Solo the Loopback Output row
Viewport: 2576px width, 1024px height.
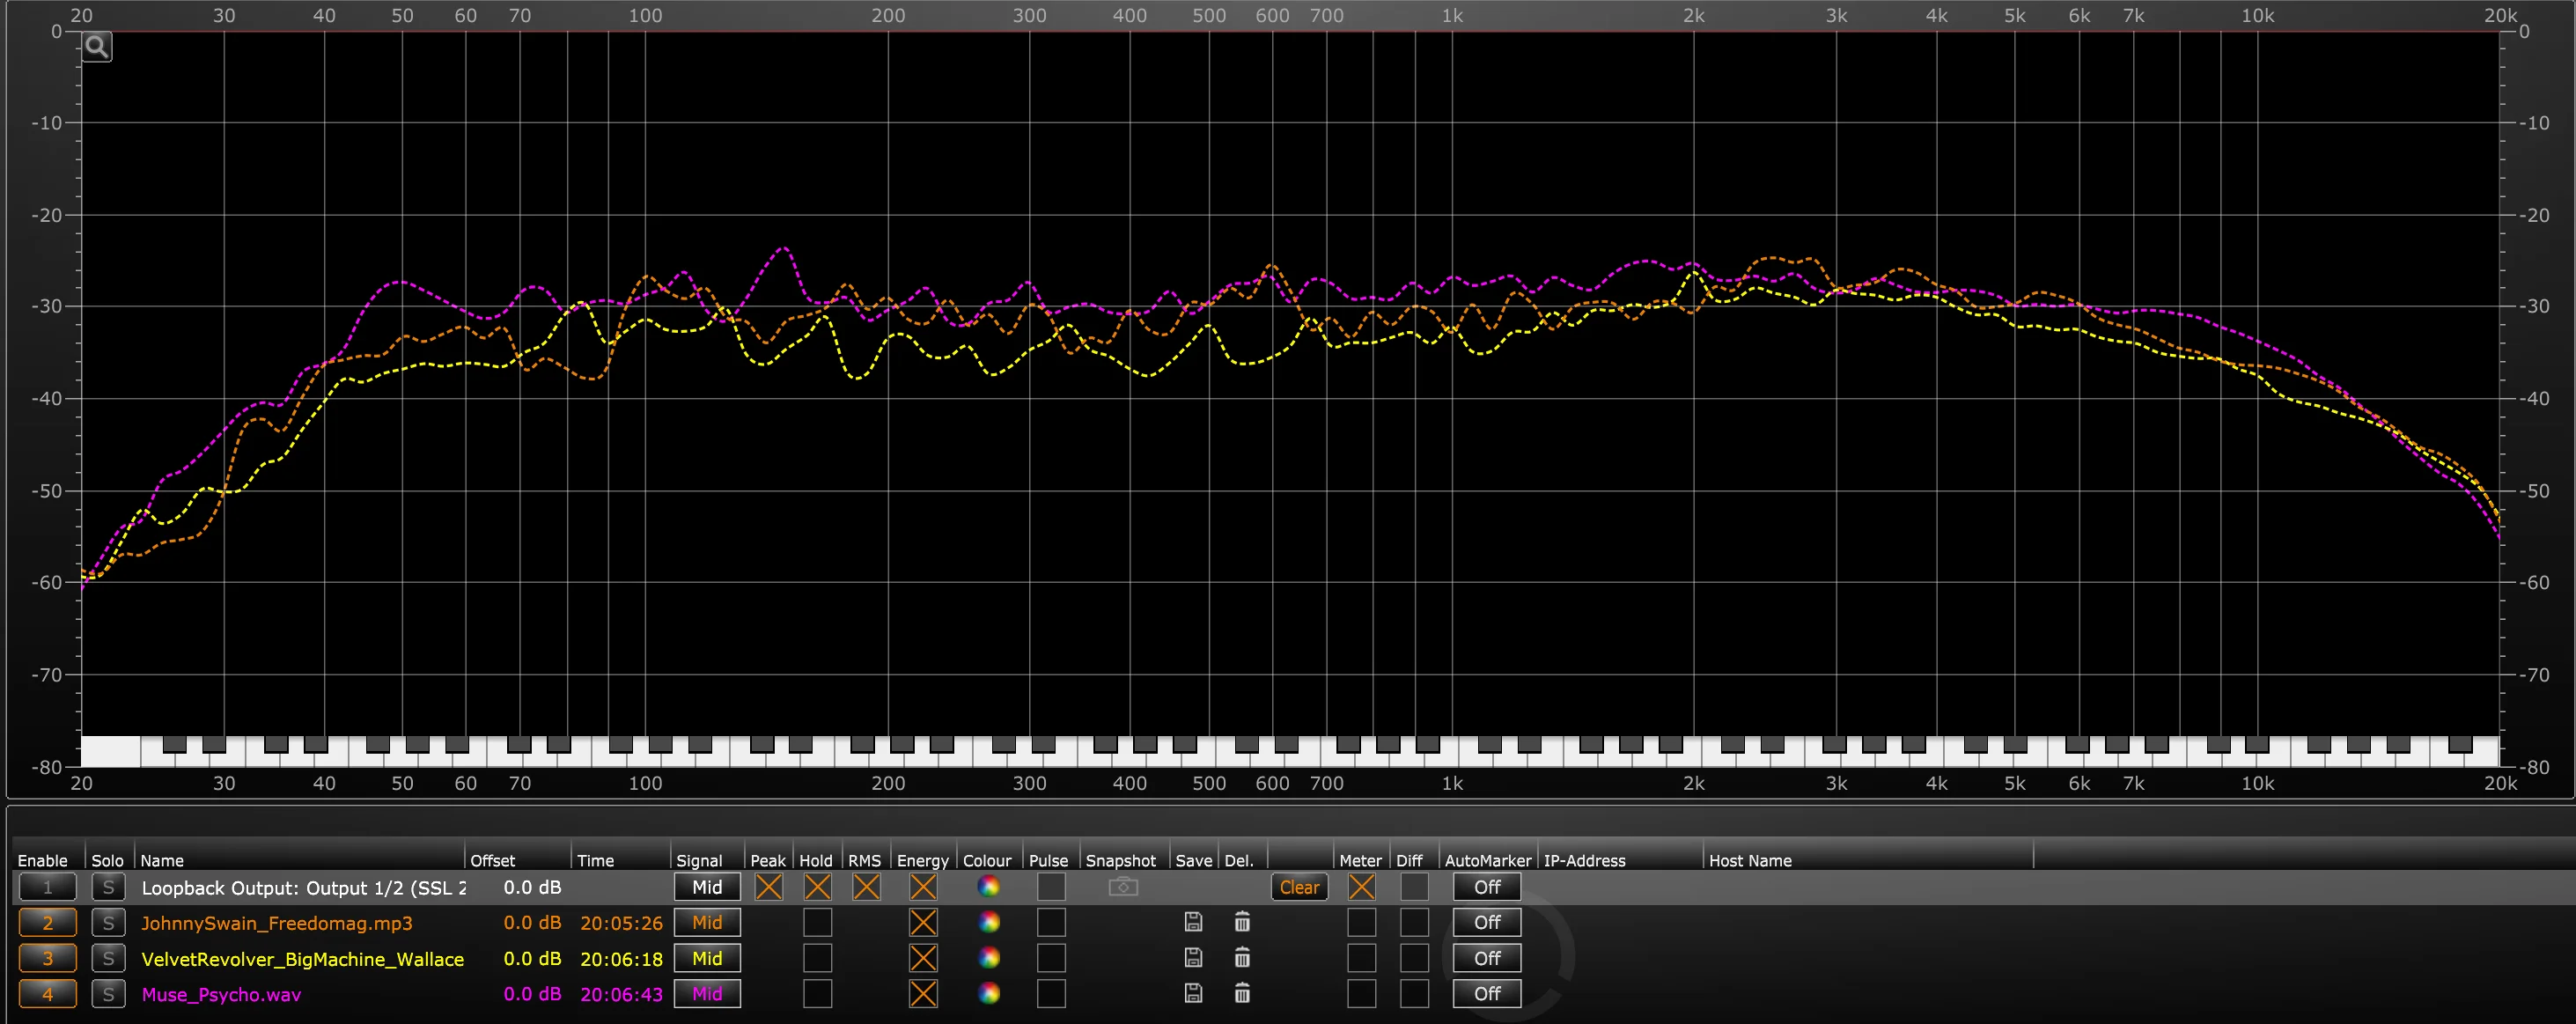tap(108, 887)
